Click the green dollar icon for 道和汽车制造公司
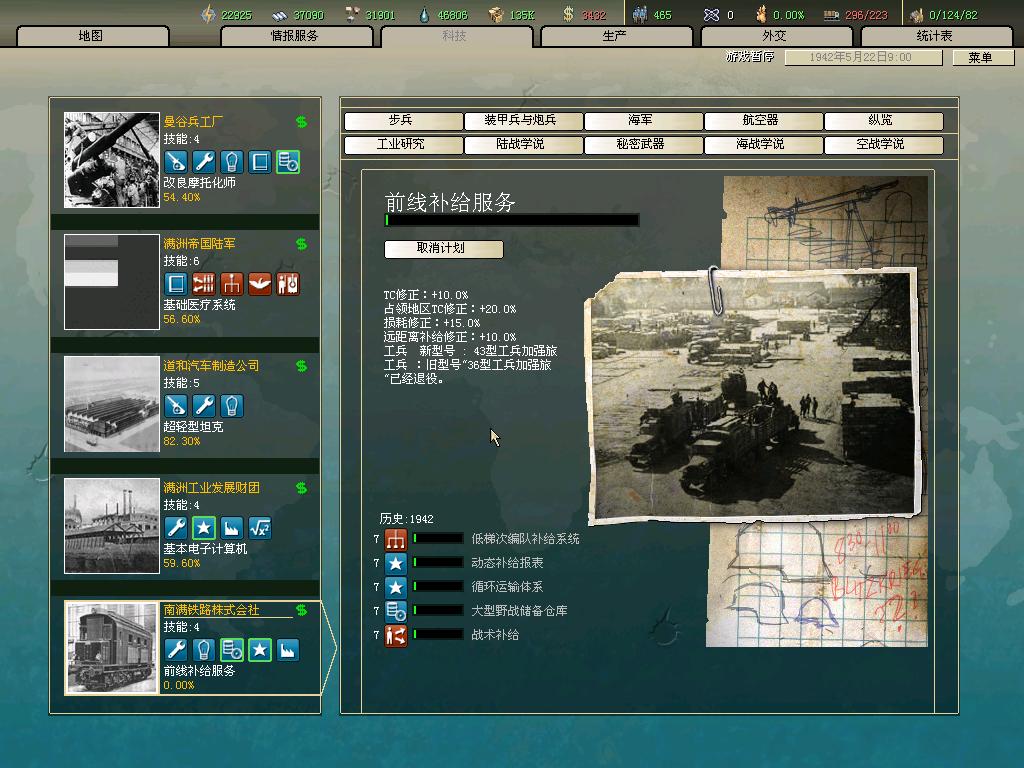 [301, 366]
